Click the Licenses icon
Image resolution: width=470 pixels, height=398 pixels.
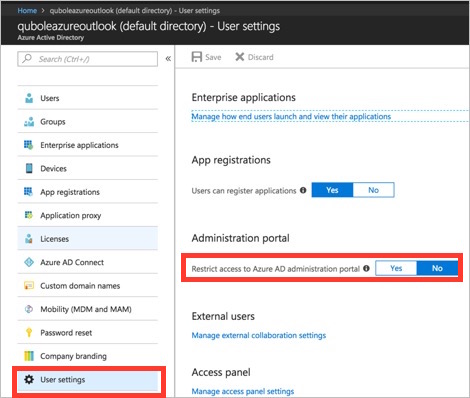(29, 239)
